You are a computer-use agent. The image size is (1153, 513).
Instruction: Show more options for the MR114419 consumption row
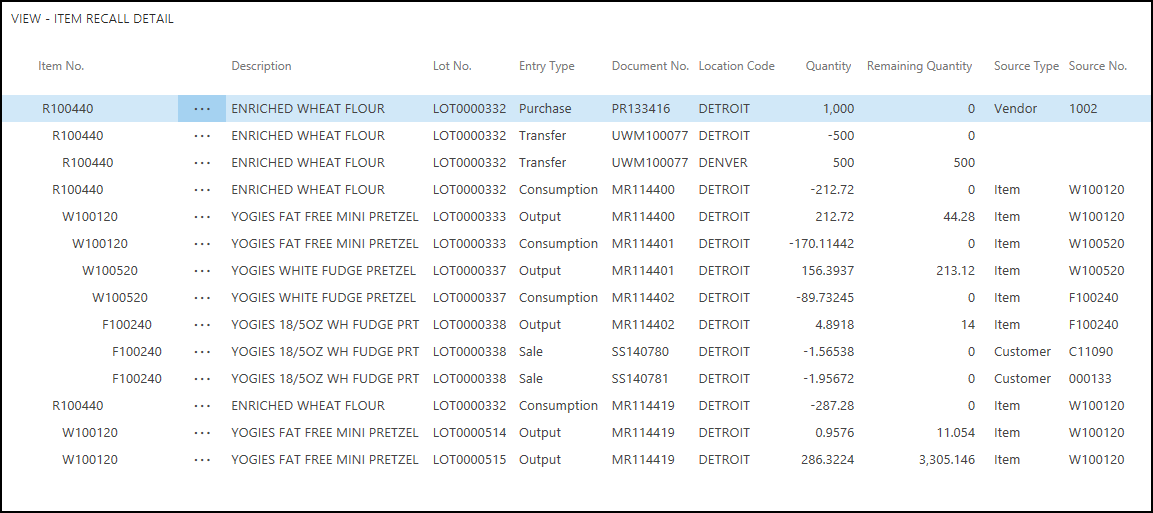tap(202, 406)
